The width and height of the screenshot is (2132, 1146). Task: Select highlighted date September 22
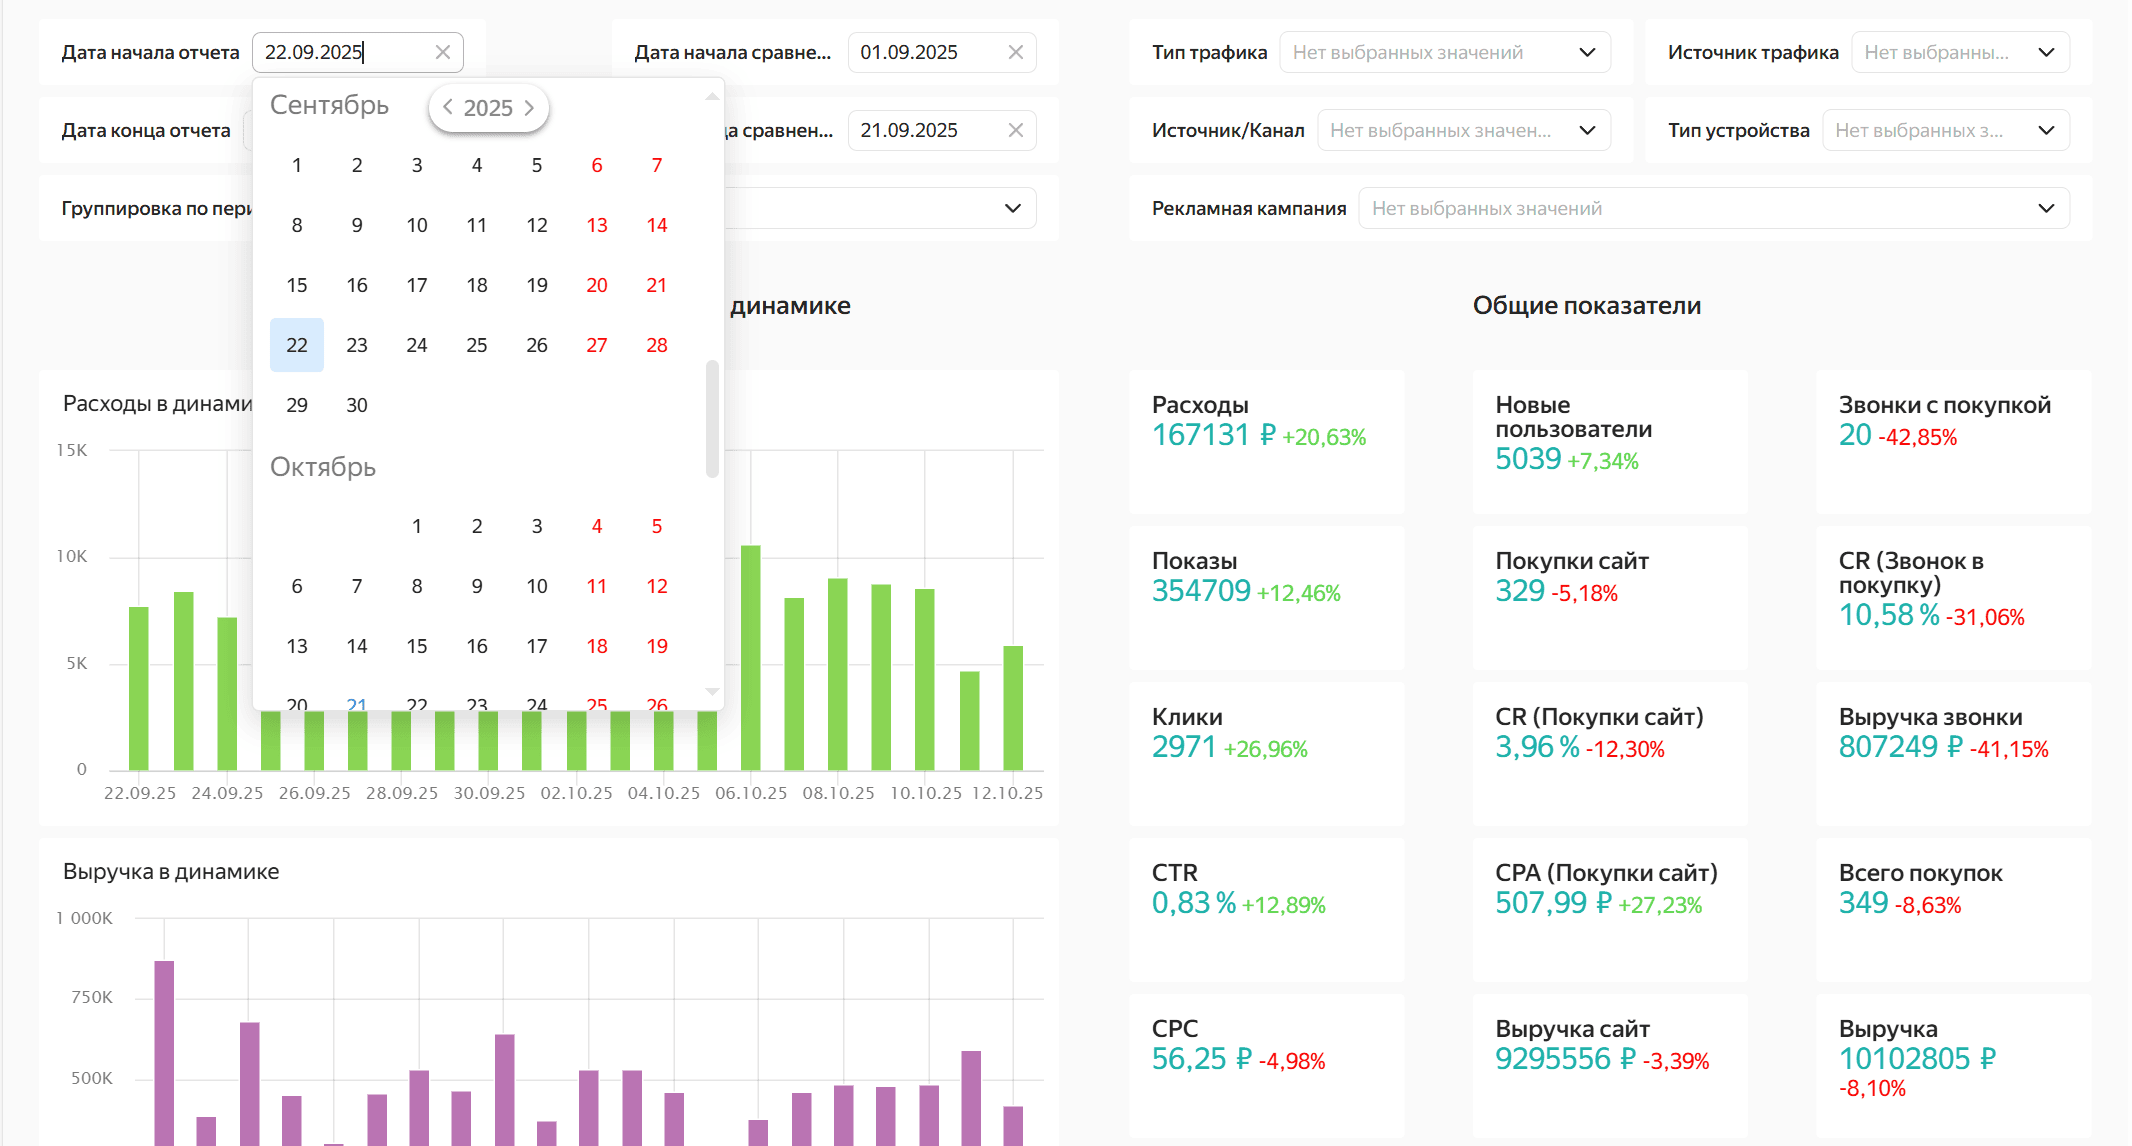297,345
